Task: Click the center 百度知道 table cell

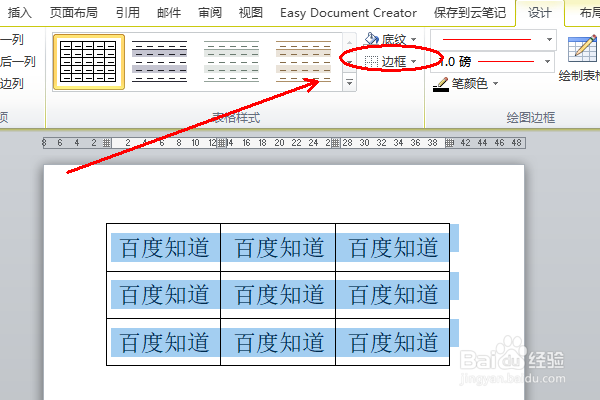Action: [278, 295]
